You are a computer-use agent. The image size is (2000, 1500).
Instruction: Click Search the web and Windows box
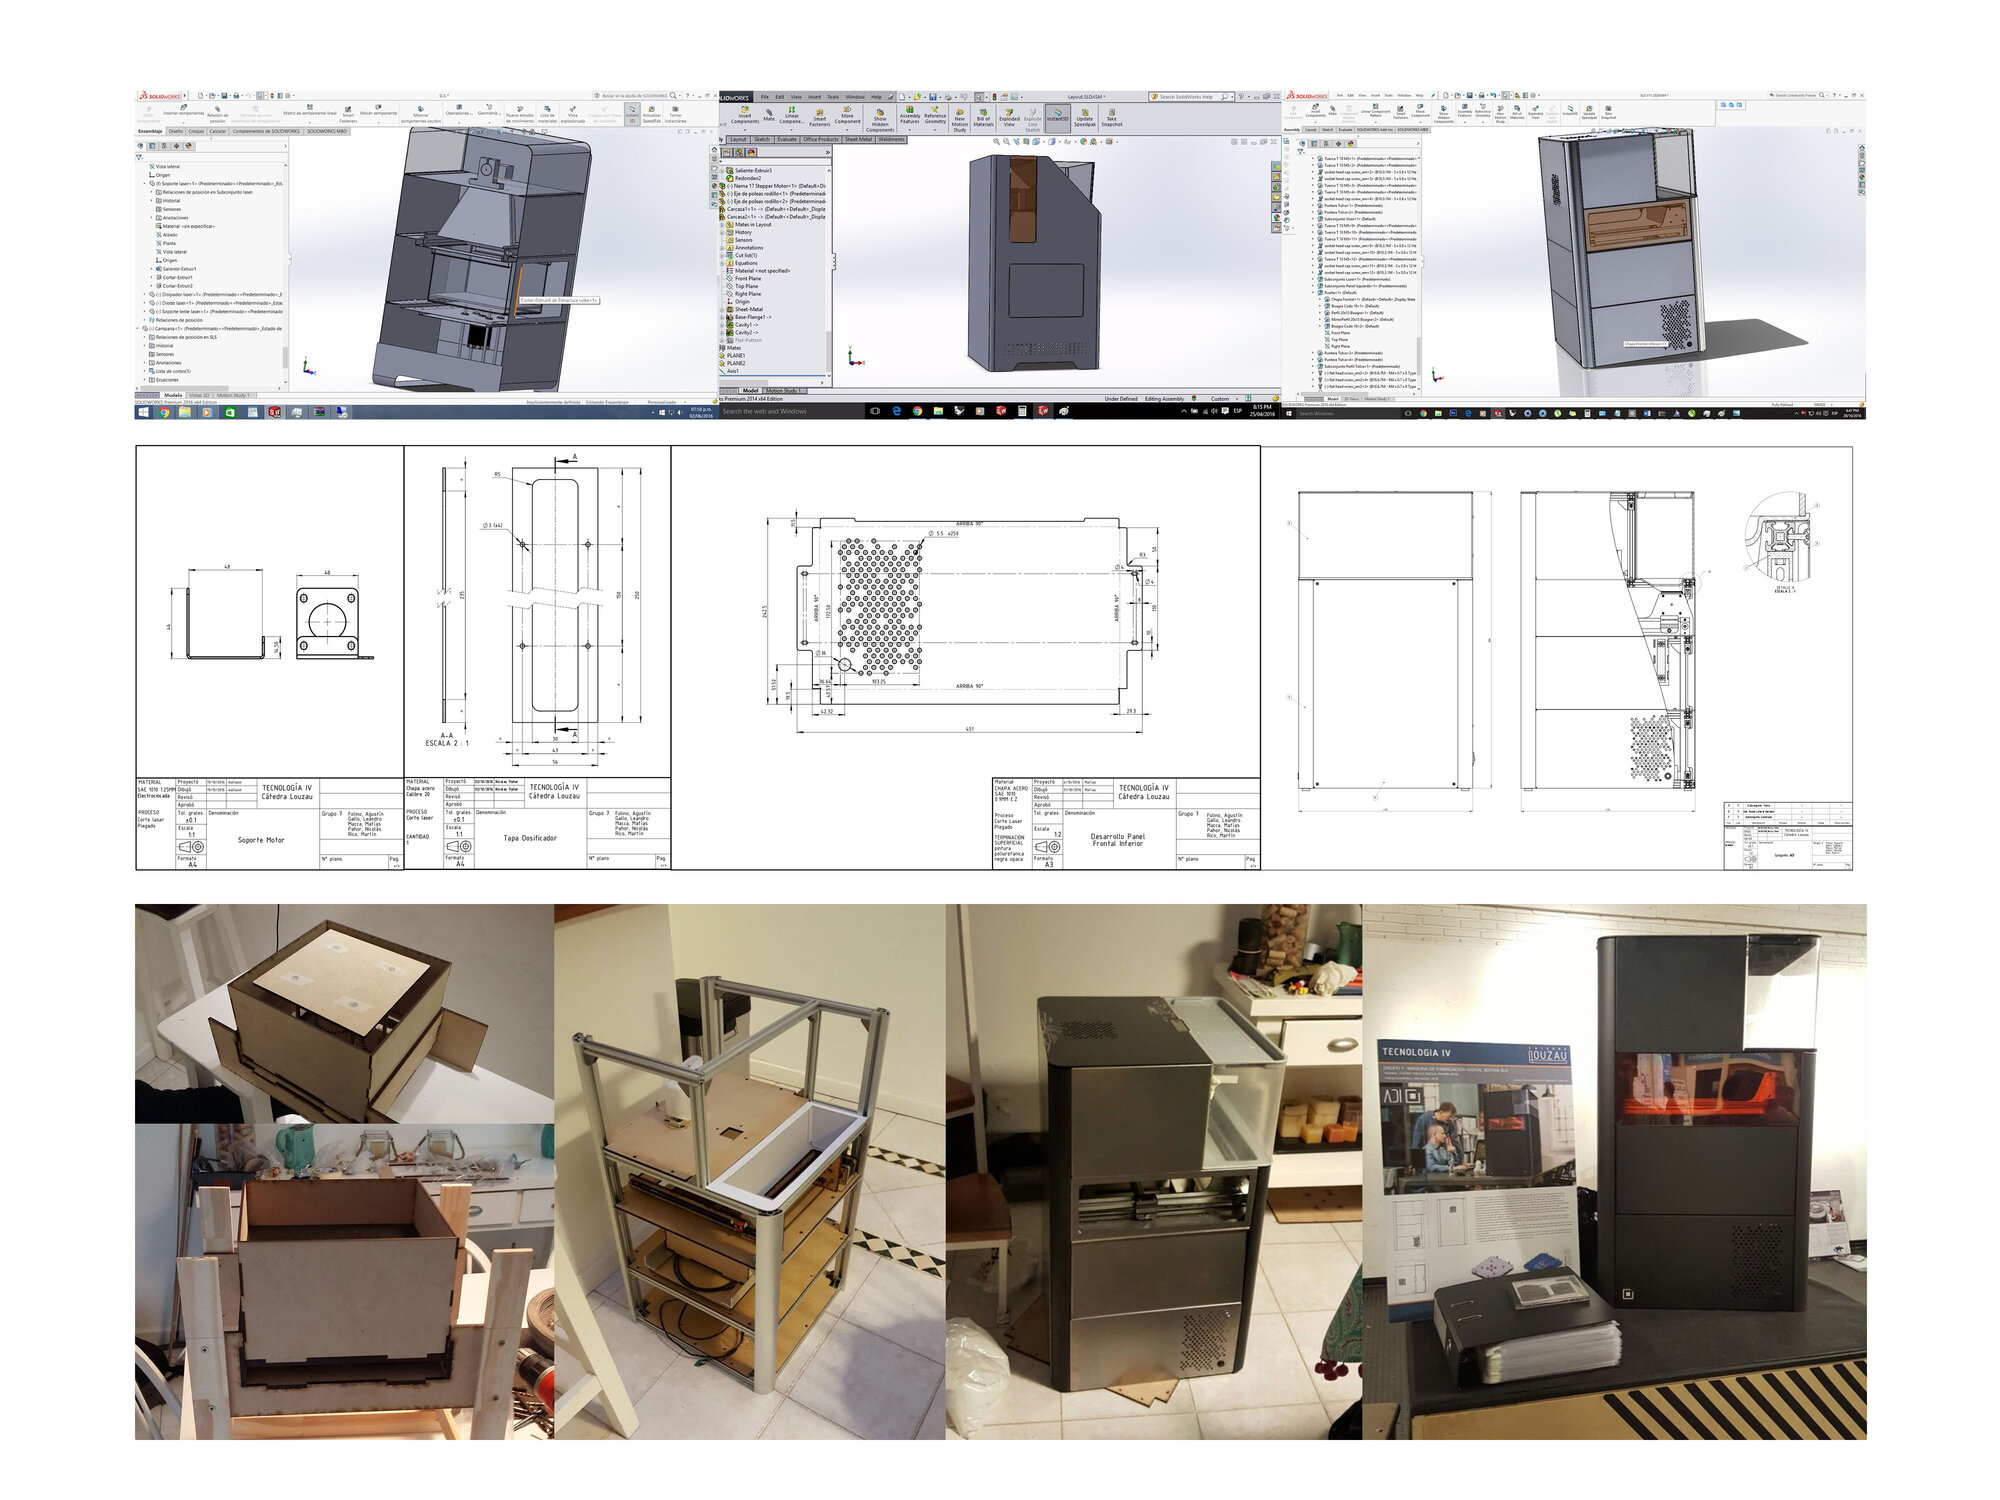[792, 411]
